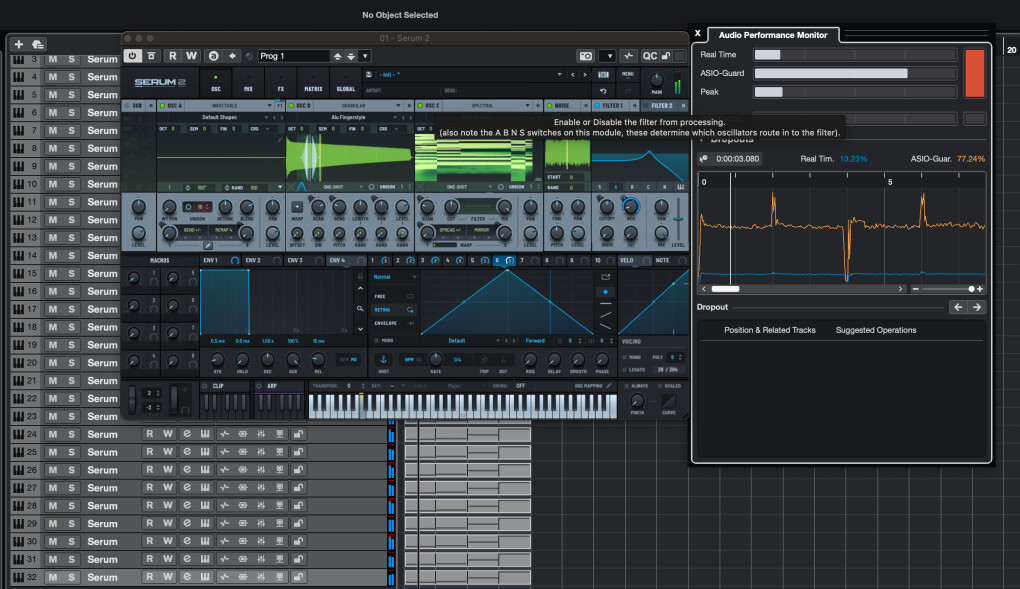Open Serum MENU button
Image resolution: width=1020 pixels, height=589 pixels.
627,74
